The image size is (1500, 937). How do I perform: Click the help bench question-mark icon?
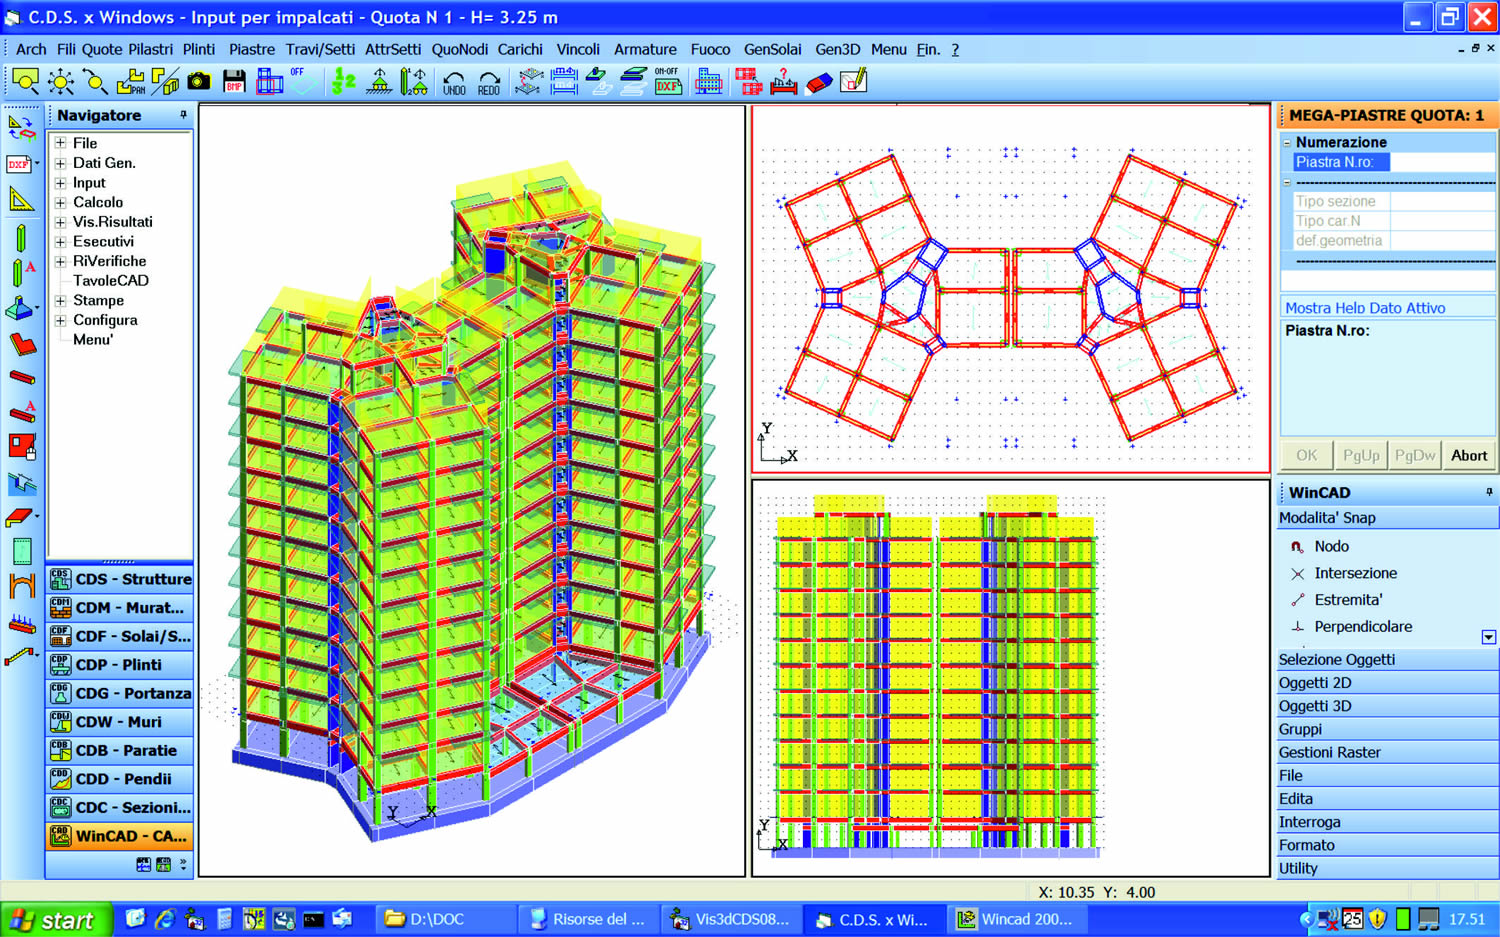(784, 82)
